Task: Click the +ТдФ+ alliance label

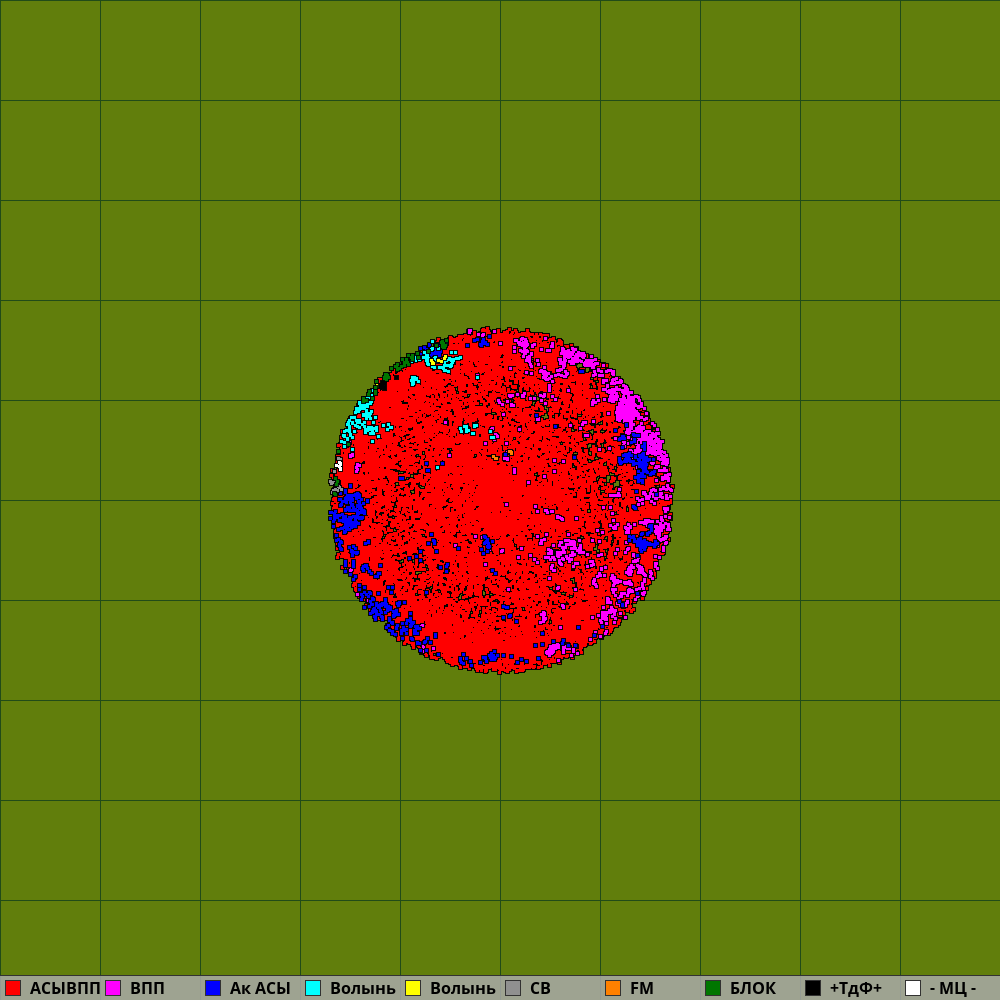Action: pyautogui.click(x=856, y=989)
